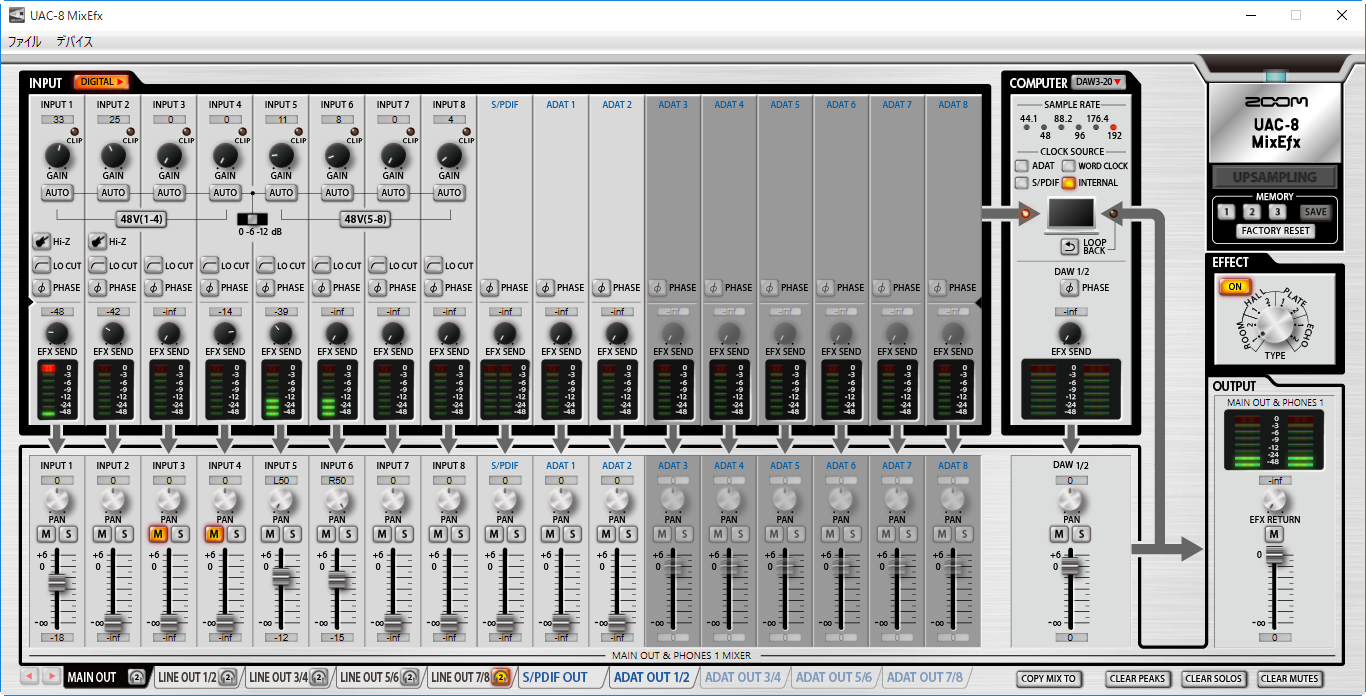This screenshot has width=1366, height=696.
Task: Unmute INPUT 3 in the mixer
Action: [x=157, y=534]
